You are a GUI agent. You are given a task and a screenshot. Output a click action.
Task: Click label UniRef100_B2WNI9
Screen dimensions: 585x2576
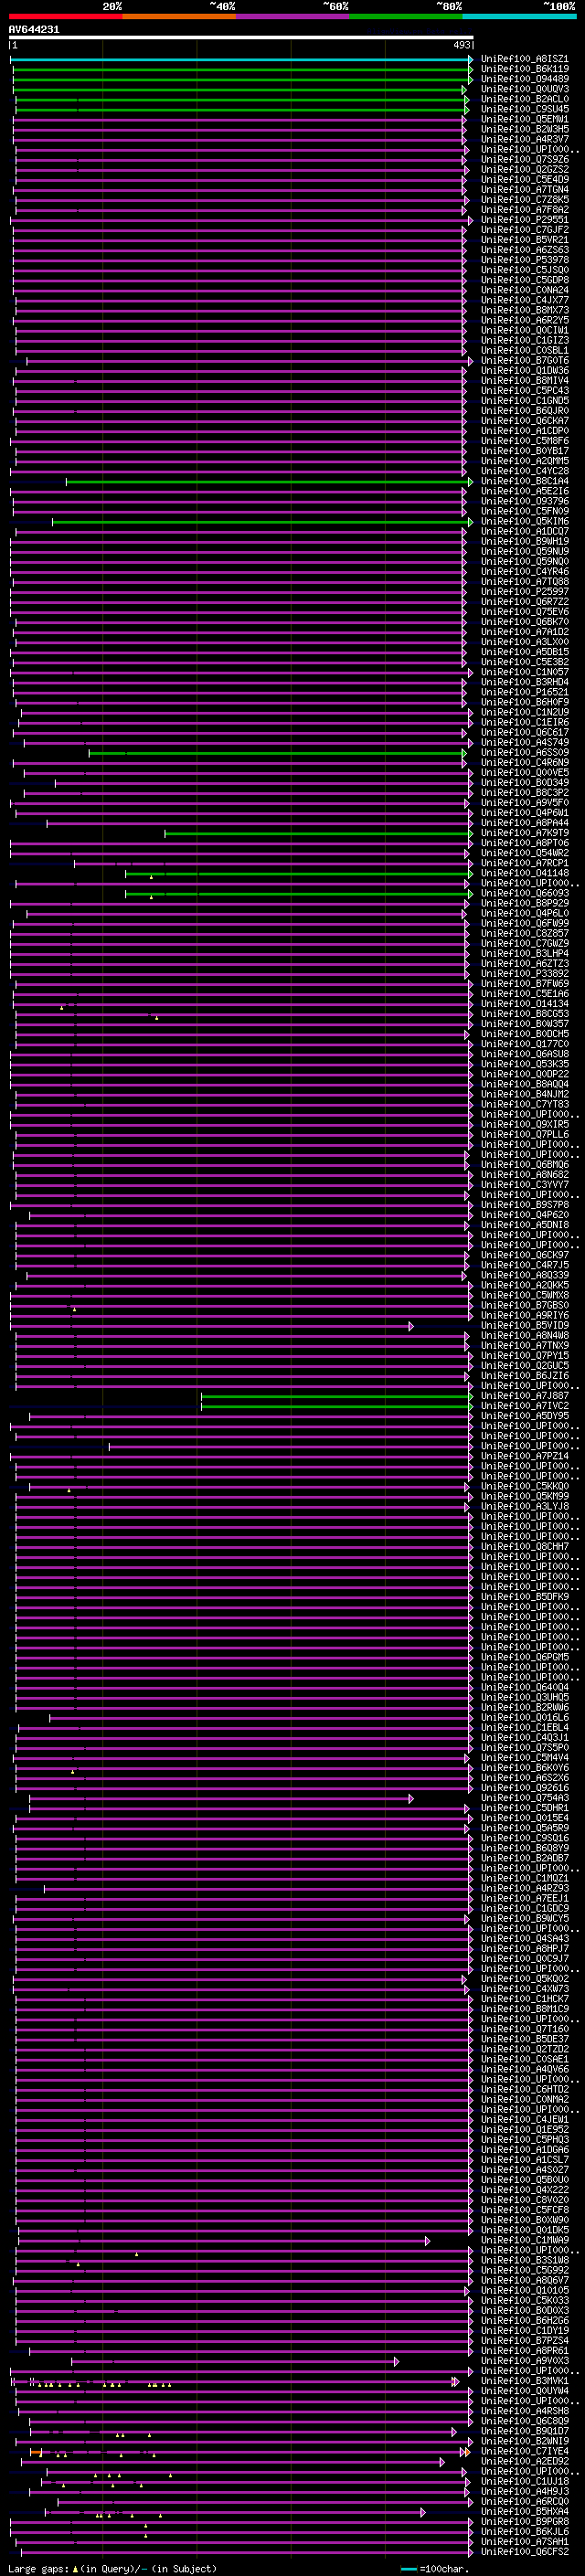[524, 2441]
